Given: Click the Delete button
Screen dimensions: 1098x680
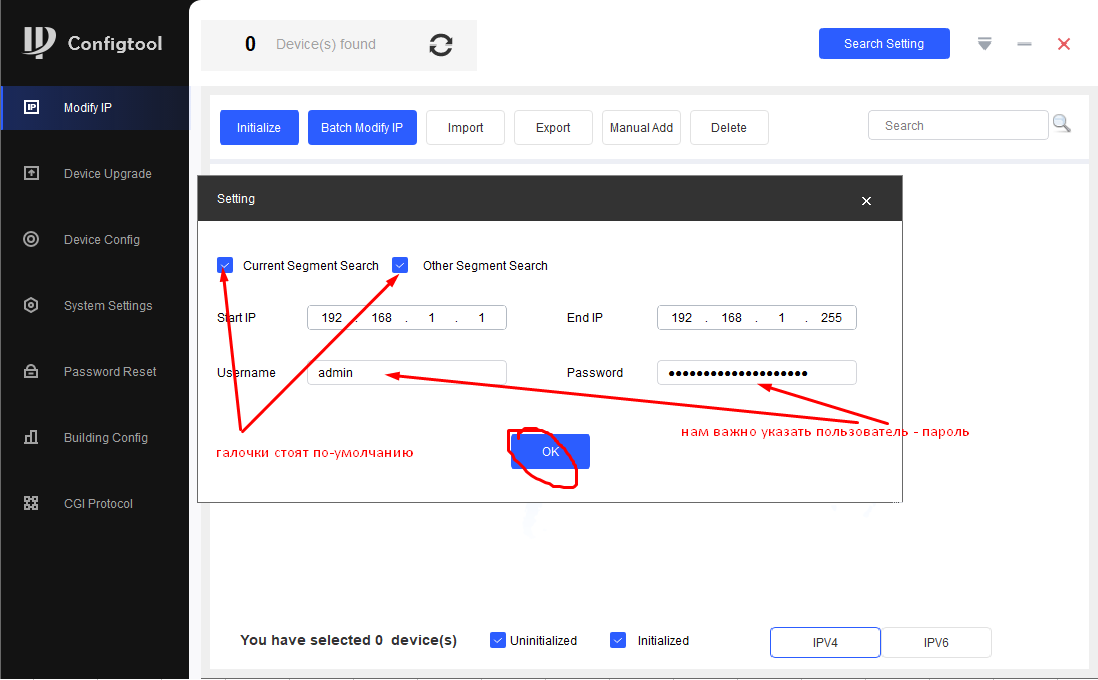Looking at the screenshot, I should pyautogui.click(x=729, y=127).
